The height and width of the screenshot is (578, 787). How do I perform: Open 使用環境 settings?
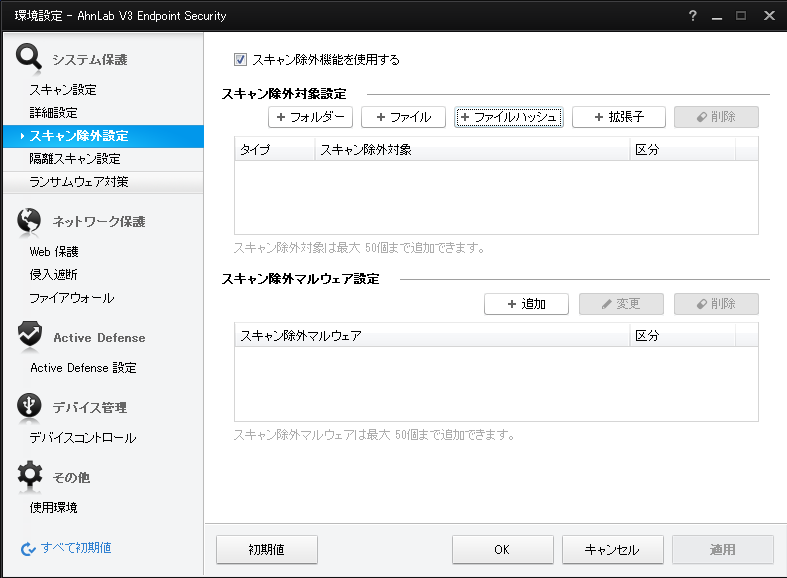tap(53, 507)
